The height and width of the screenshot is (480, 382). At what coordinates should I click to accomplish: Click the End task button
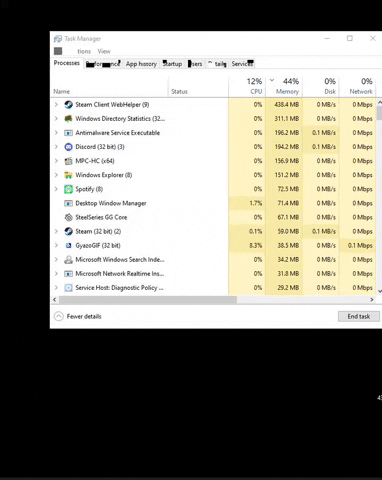[x=359, y=316]
